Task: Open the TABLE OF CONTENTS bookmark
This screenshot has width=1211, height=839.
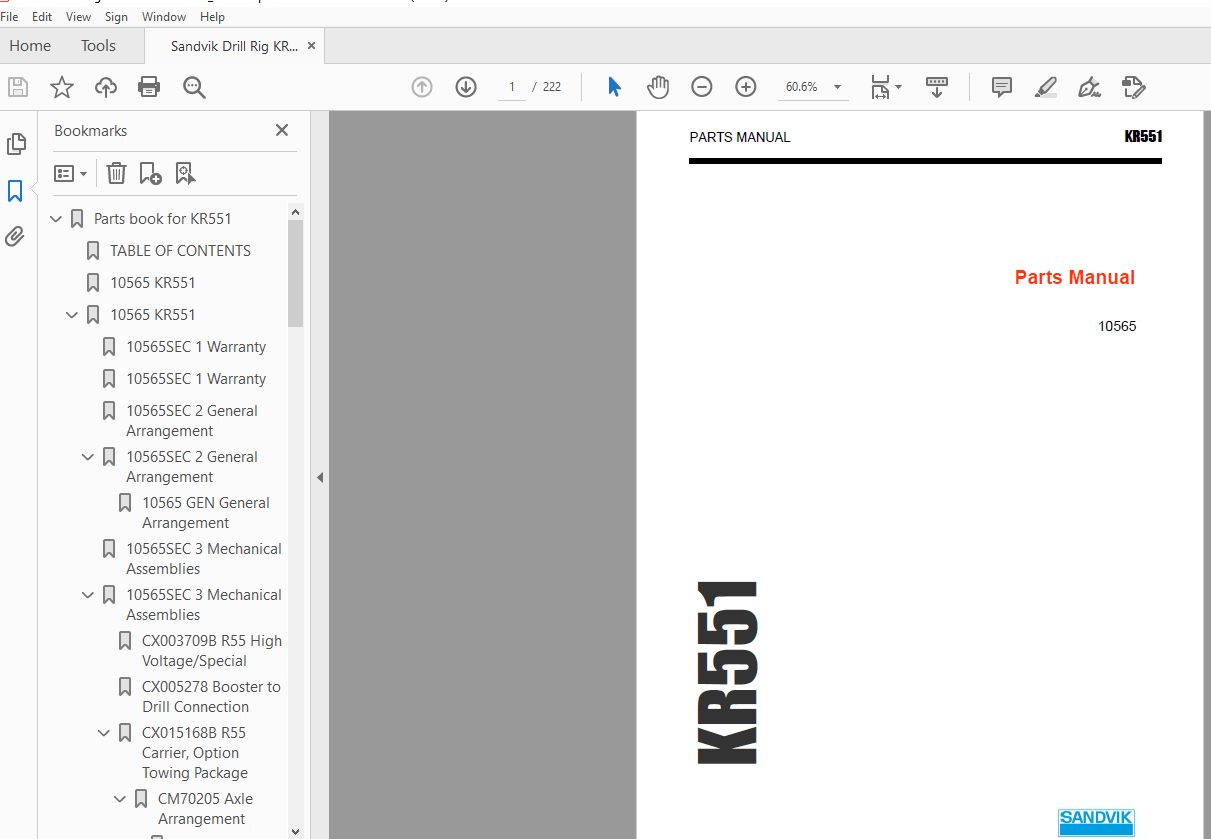Action: tap(180, 251)
